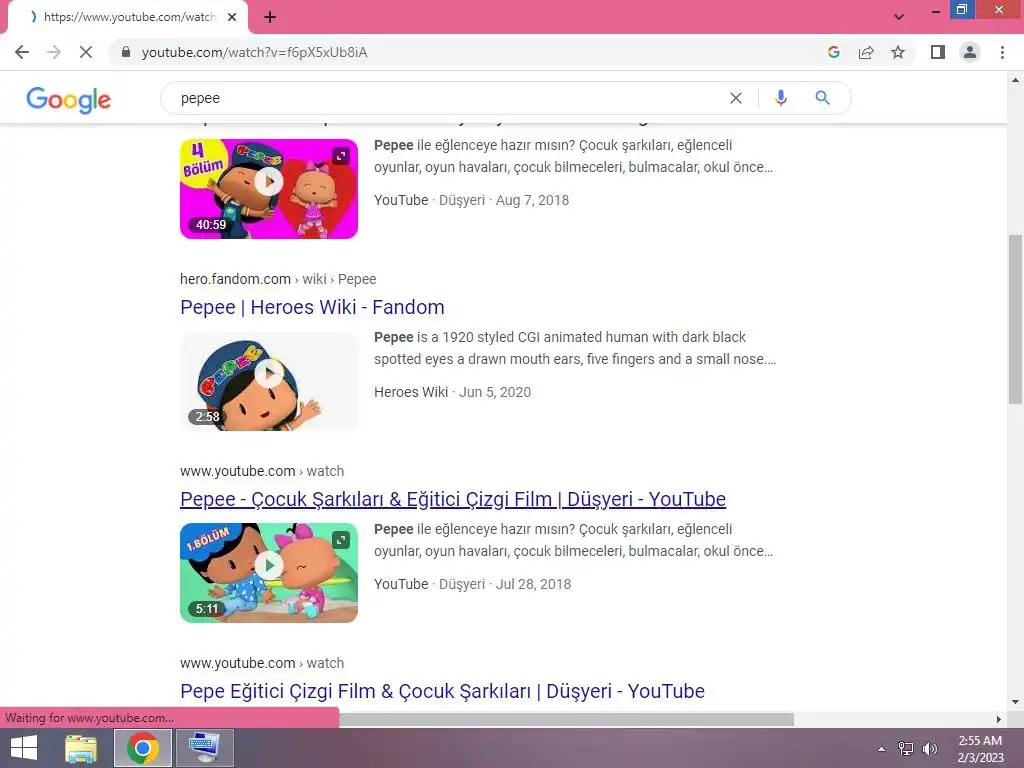Click the address bar URL
Image resolution: width=1024 pixels, height=768 pixels.
point(255,52)
